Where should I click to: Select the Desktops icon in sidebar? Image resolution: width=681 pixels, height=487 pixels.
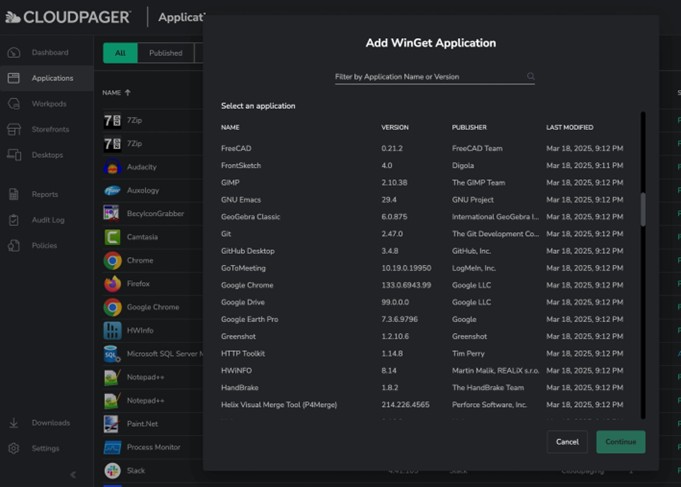14,155
